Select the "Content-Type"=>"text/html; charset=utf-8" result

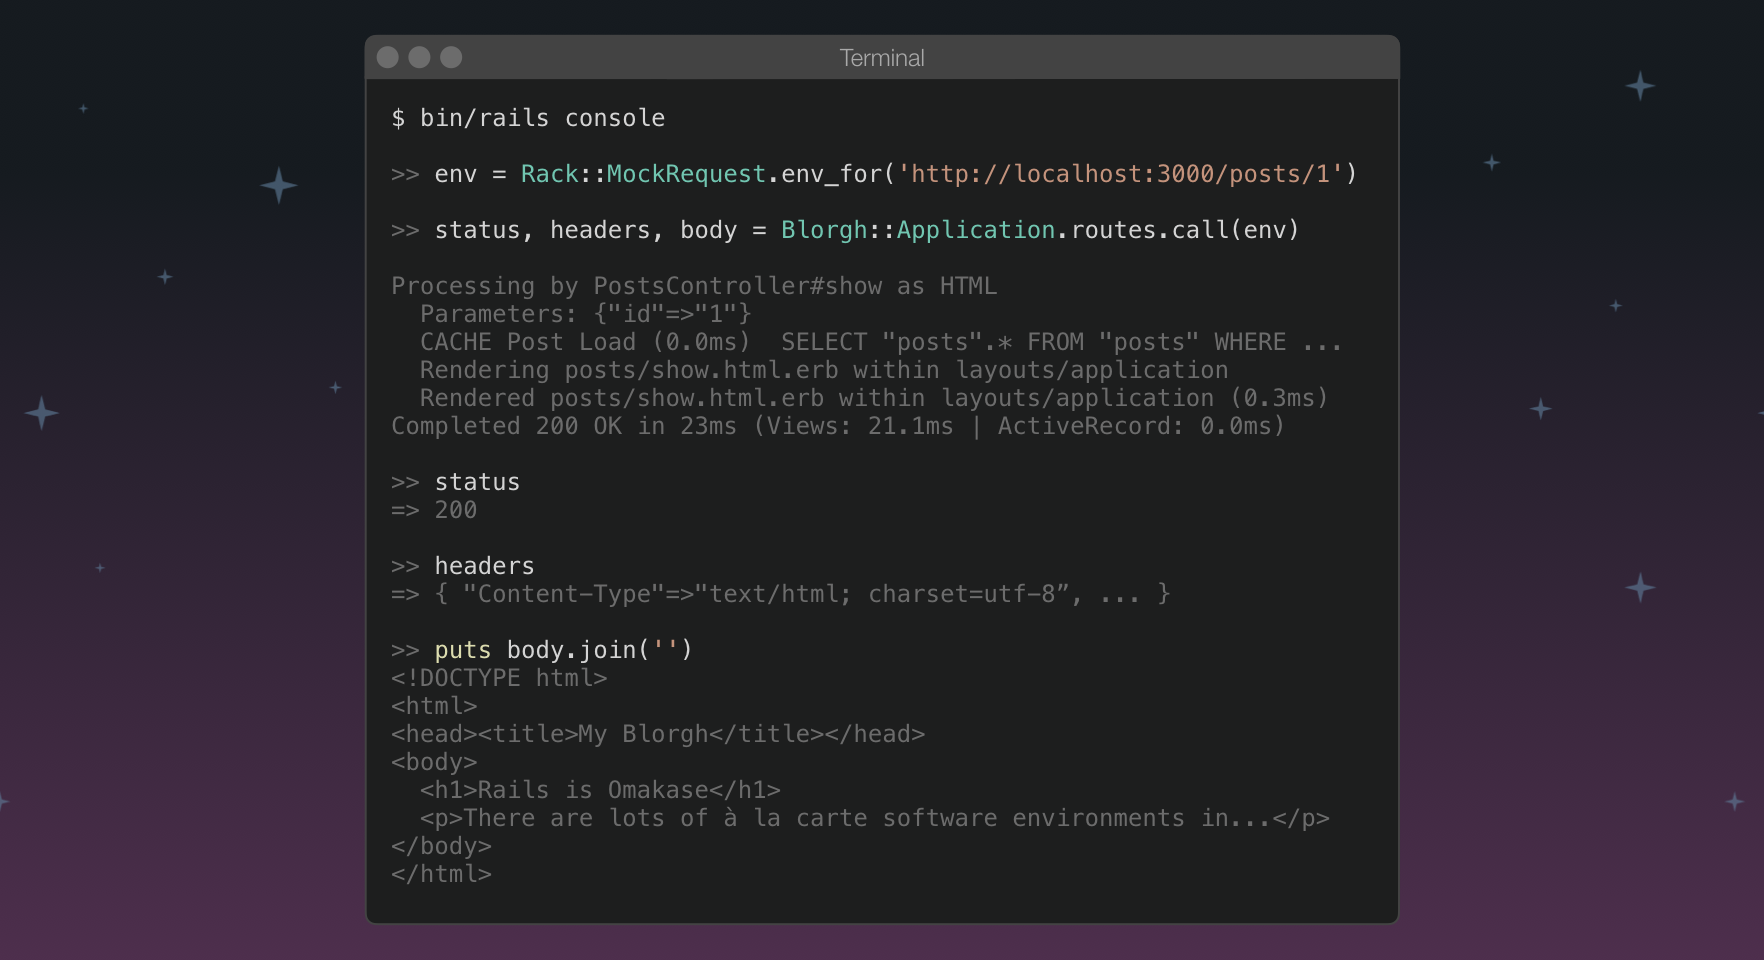point(781,594)
